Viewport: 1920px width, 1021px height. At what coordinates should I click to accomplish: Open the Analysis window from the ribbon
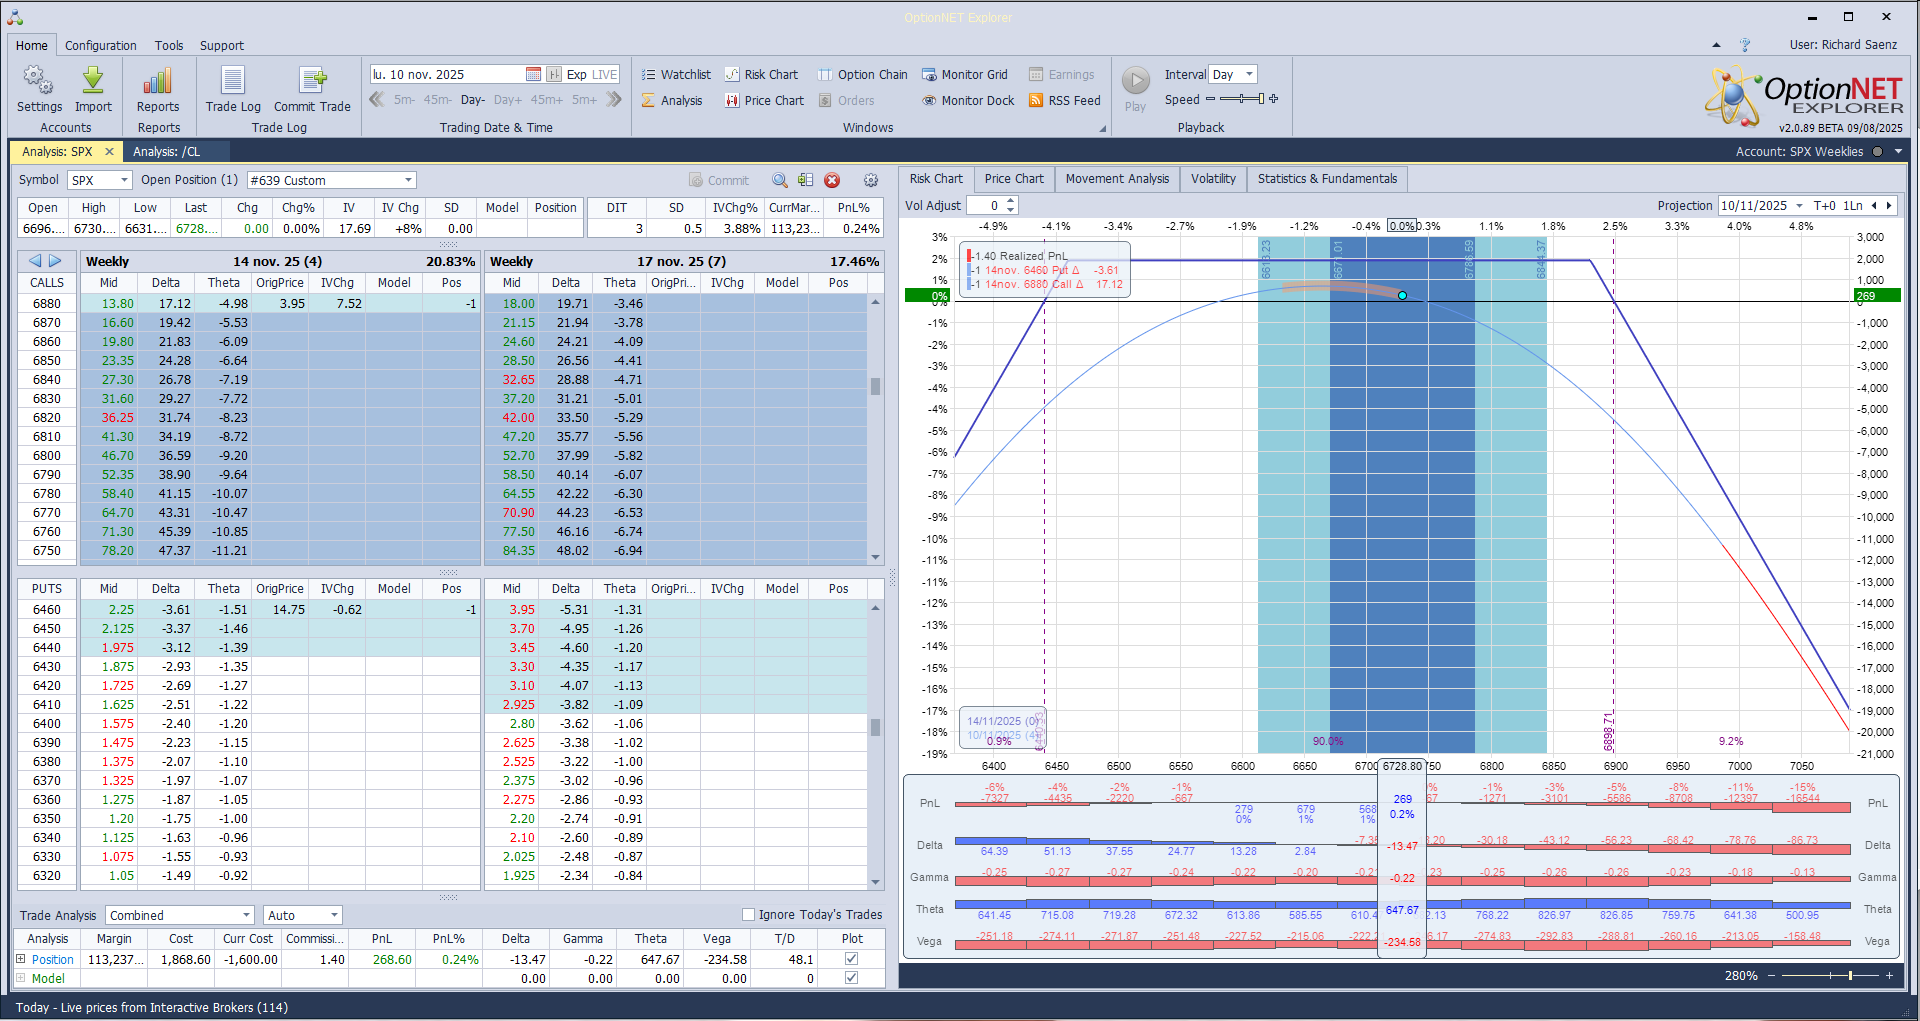(672, 100)
